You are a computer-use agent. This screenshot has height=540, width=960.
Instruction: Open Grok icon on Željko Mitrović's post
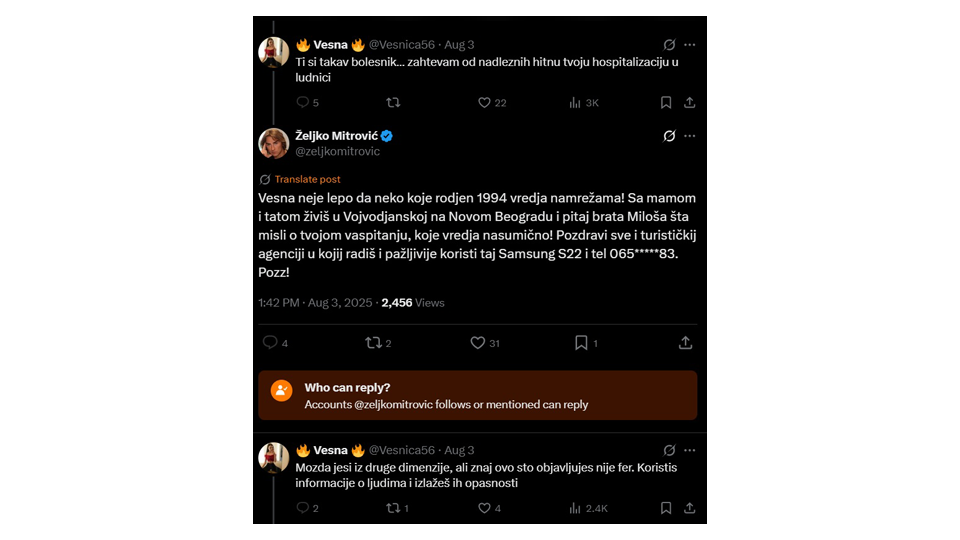669,136
